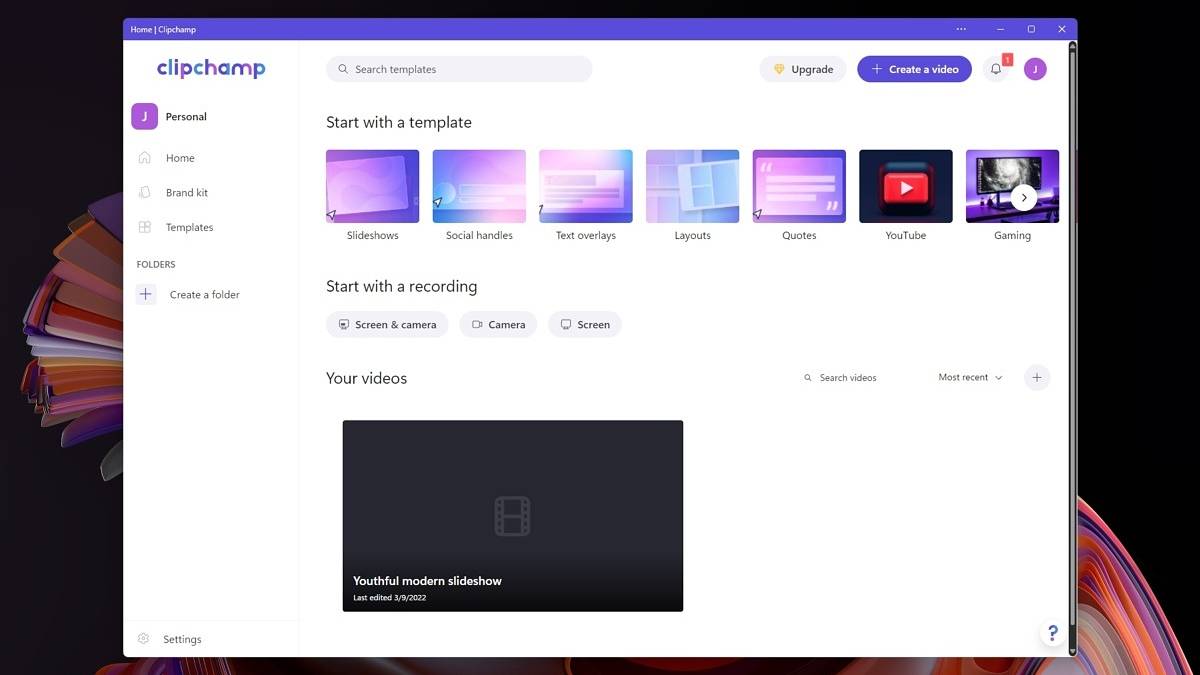Click the vertical scrollbar

[1073, 340]
